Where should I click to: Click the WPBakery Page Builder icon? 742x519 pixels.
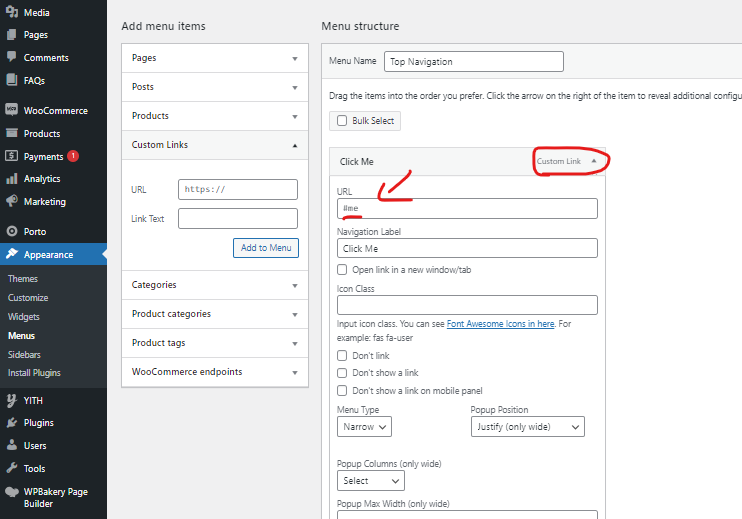(x=12, y=492)
